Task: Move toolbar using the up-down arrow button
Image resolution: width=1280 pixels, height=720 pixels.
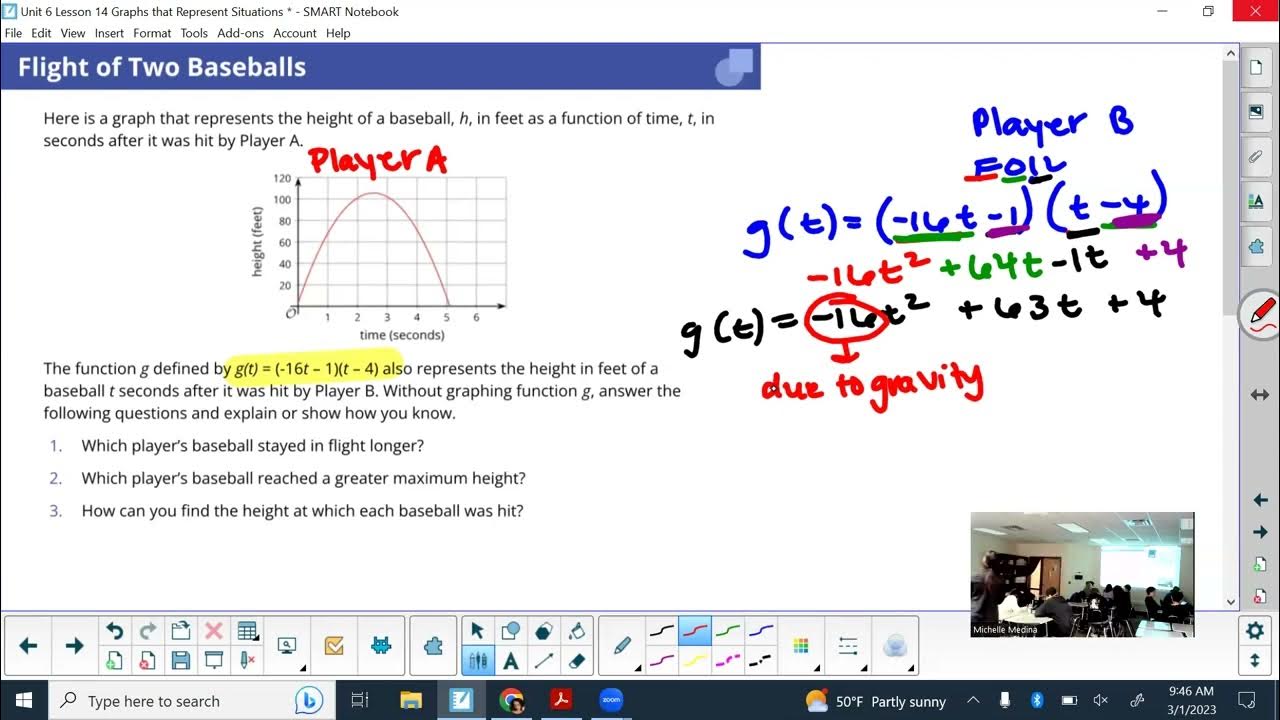Action: pyautogui.click(x=1254, y=660)
